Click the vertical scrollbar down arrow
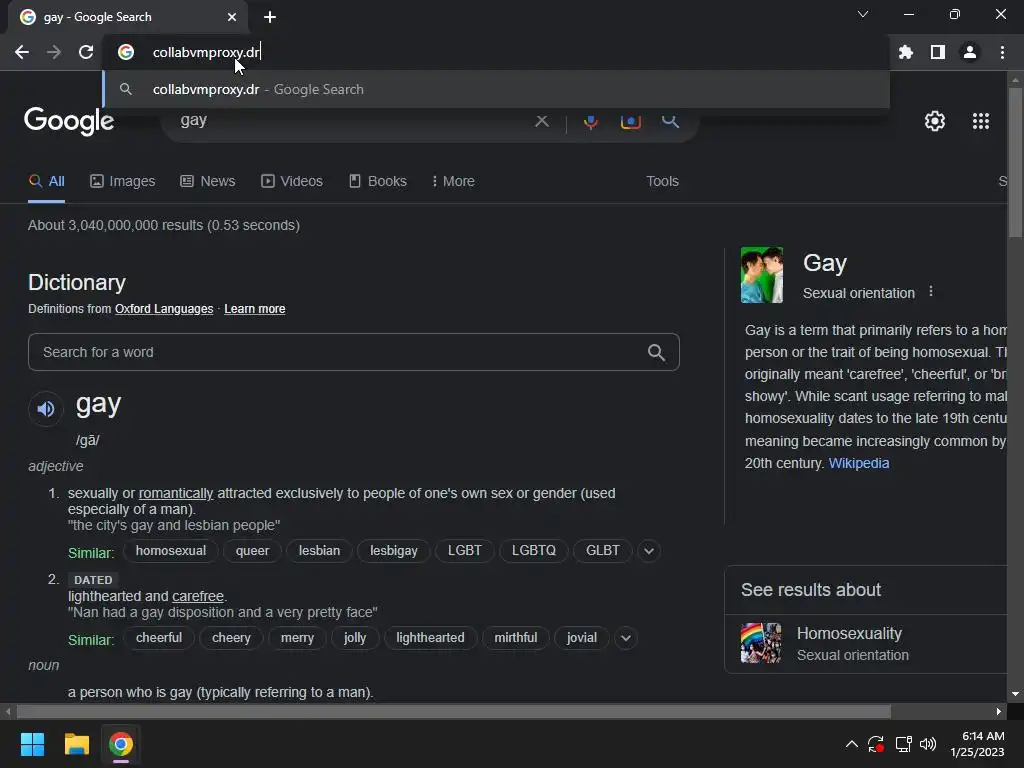This screenshot has height=768, width=1024. click(x=1015, y=694)
